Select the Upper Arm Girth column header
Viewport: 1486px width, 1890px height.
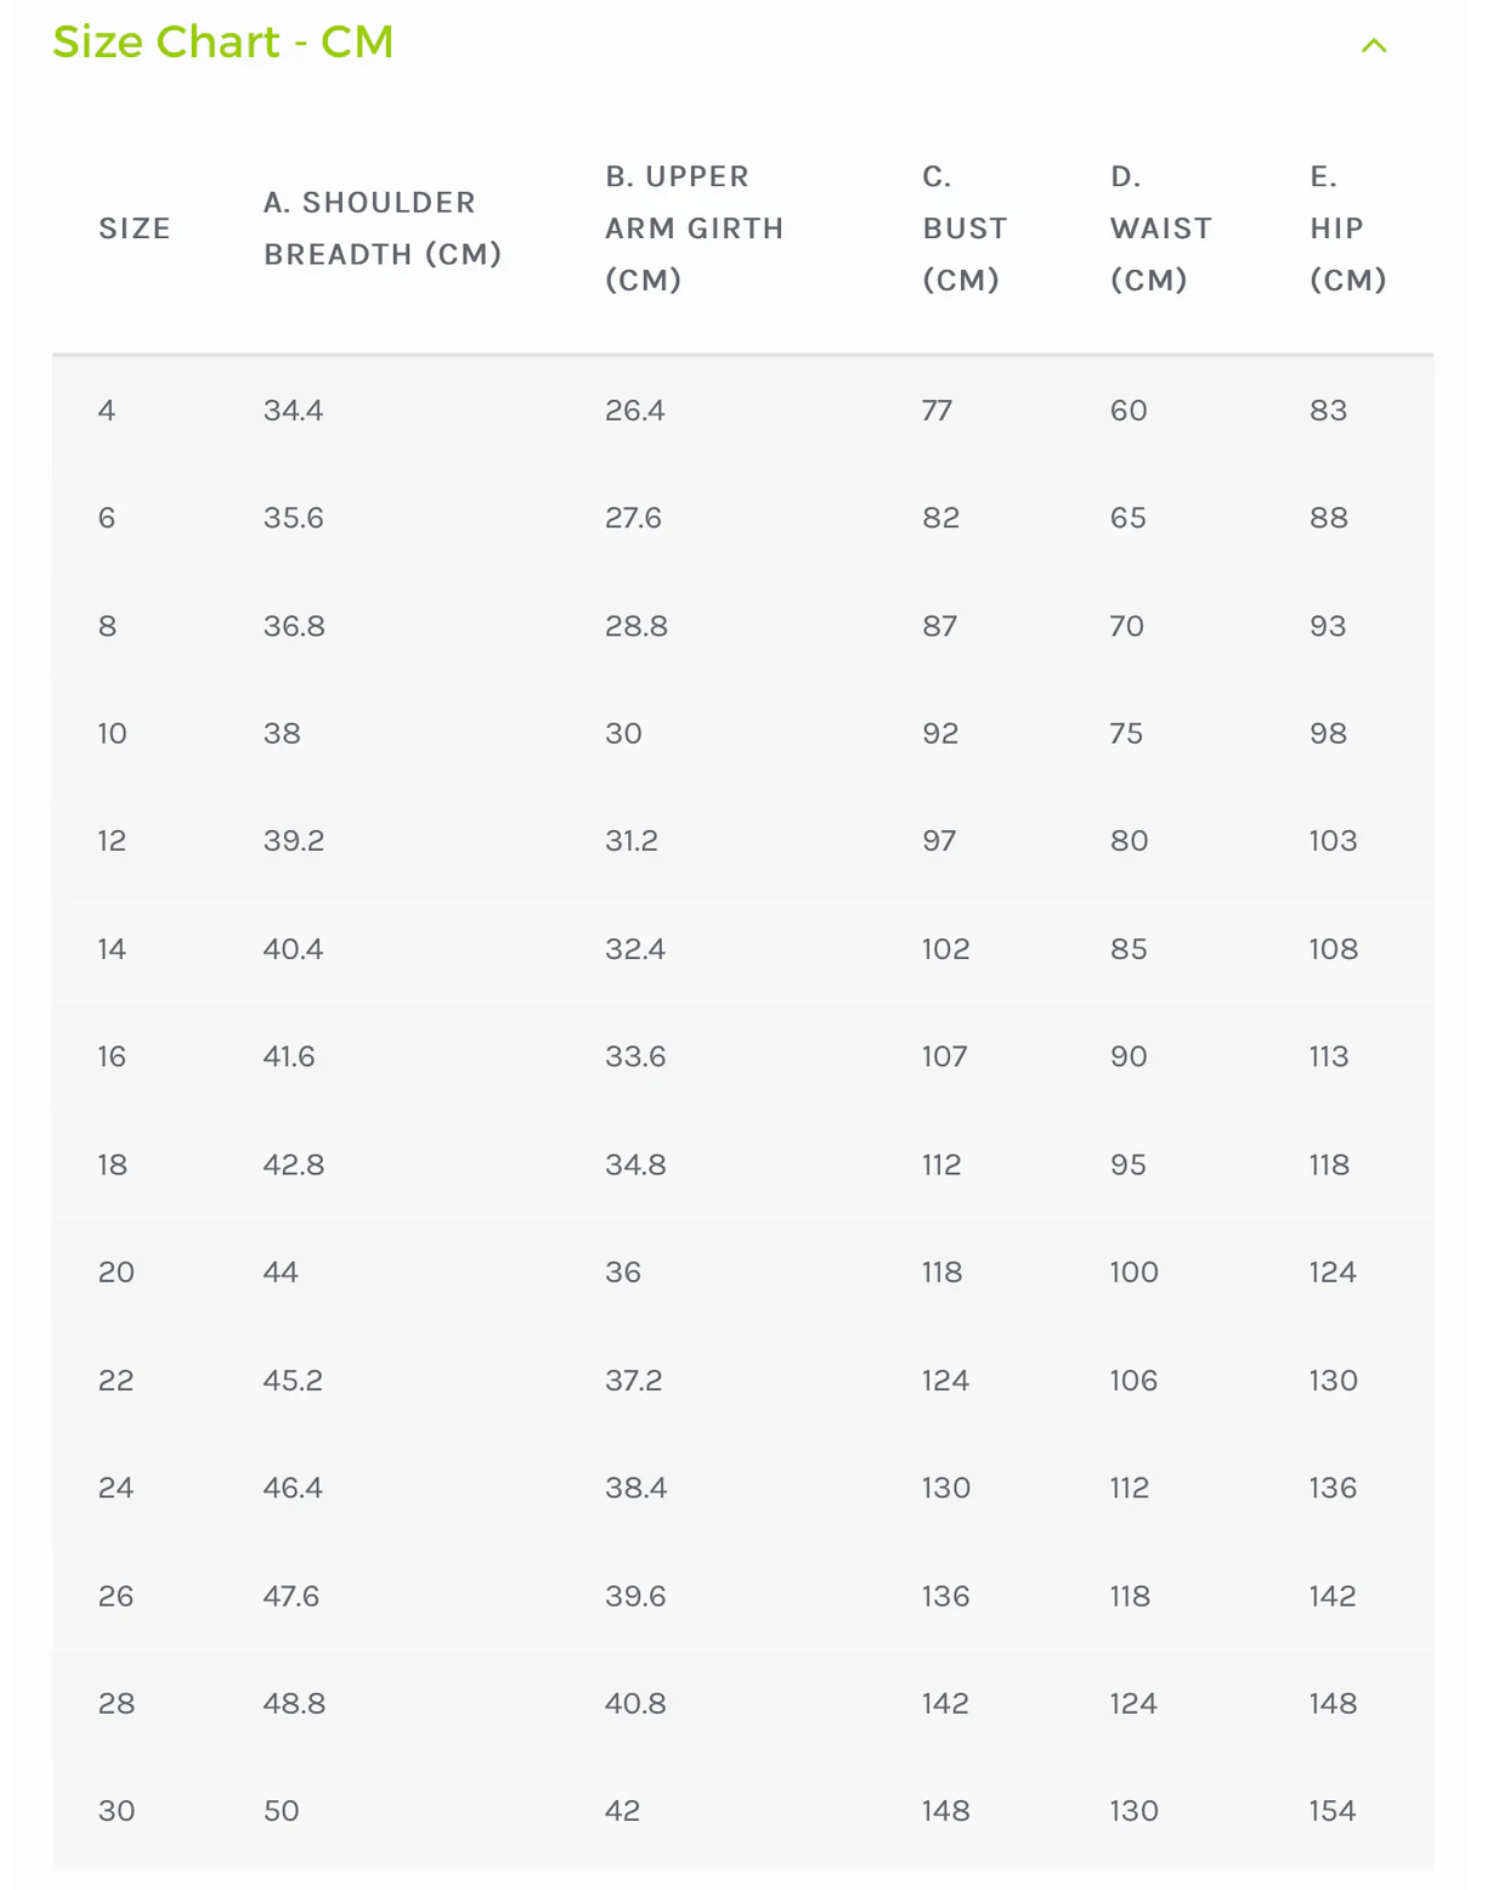694,228
